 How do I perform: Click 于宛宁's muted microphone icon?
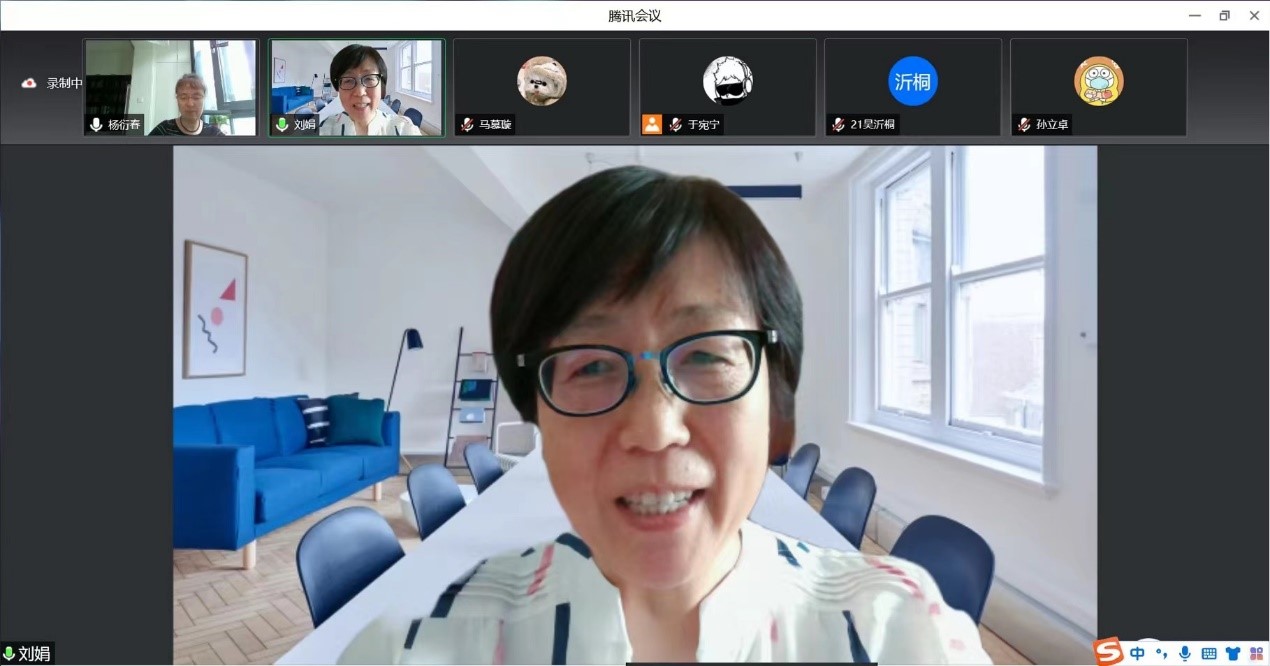(676, 125)
